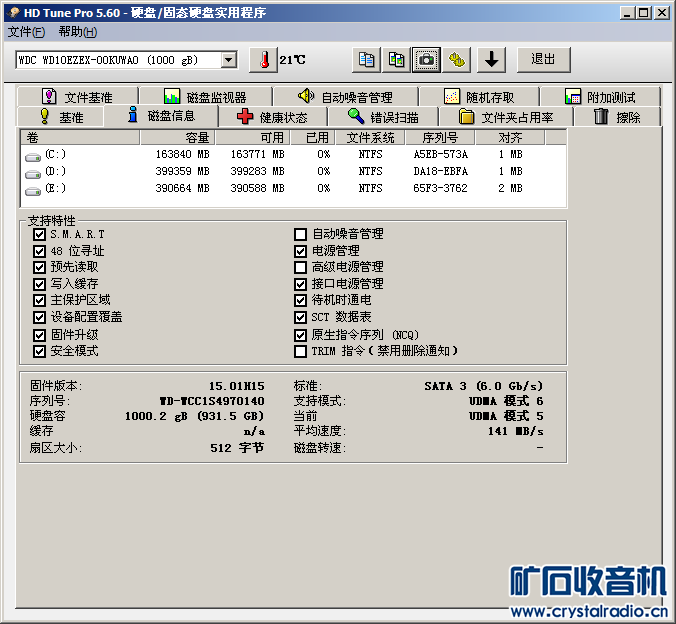Select the (C:) volume row
The width and height of the screenshot is (676, 624).
click(293, 154)
